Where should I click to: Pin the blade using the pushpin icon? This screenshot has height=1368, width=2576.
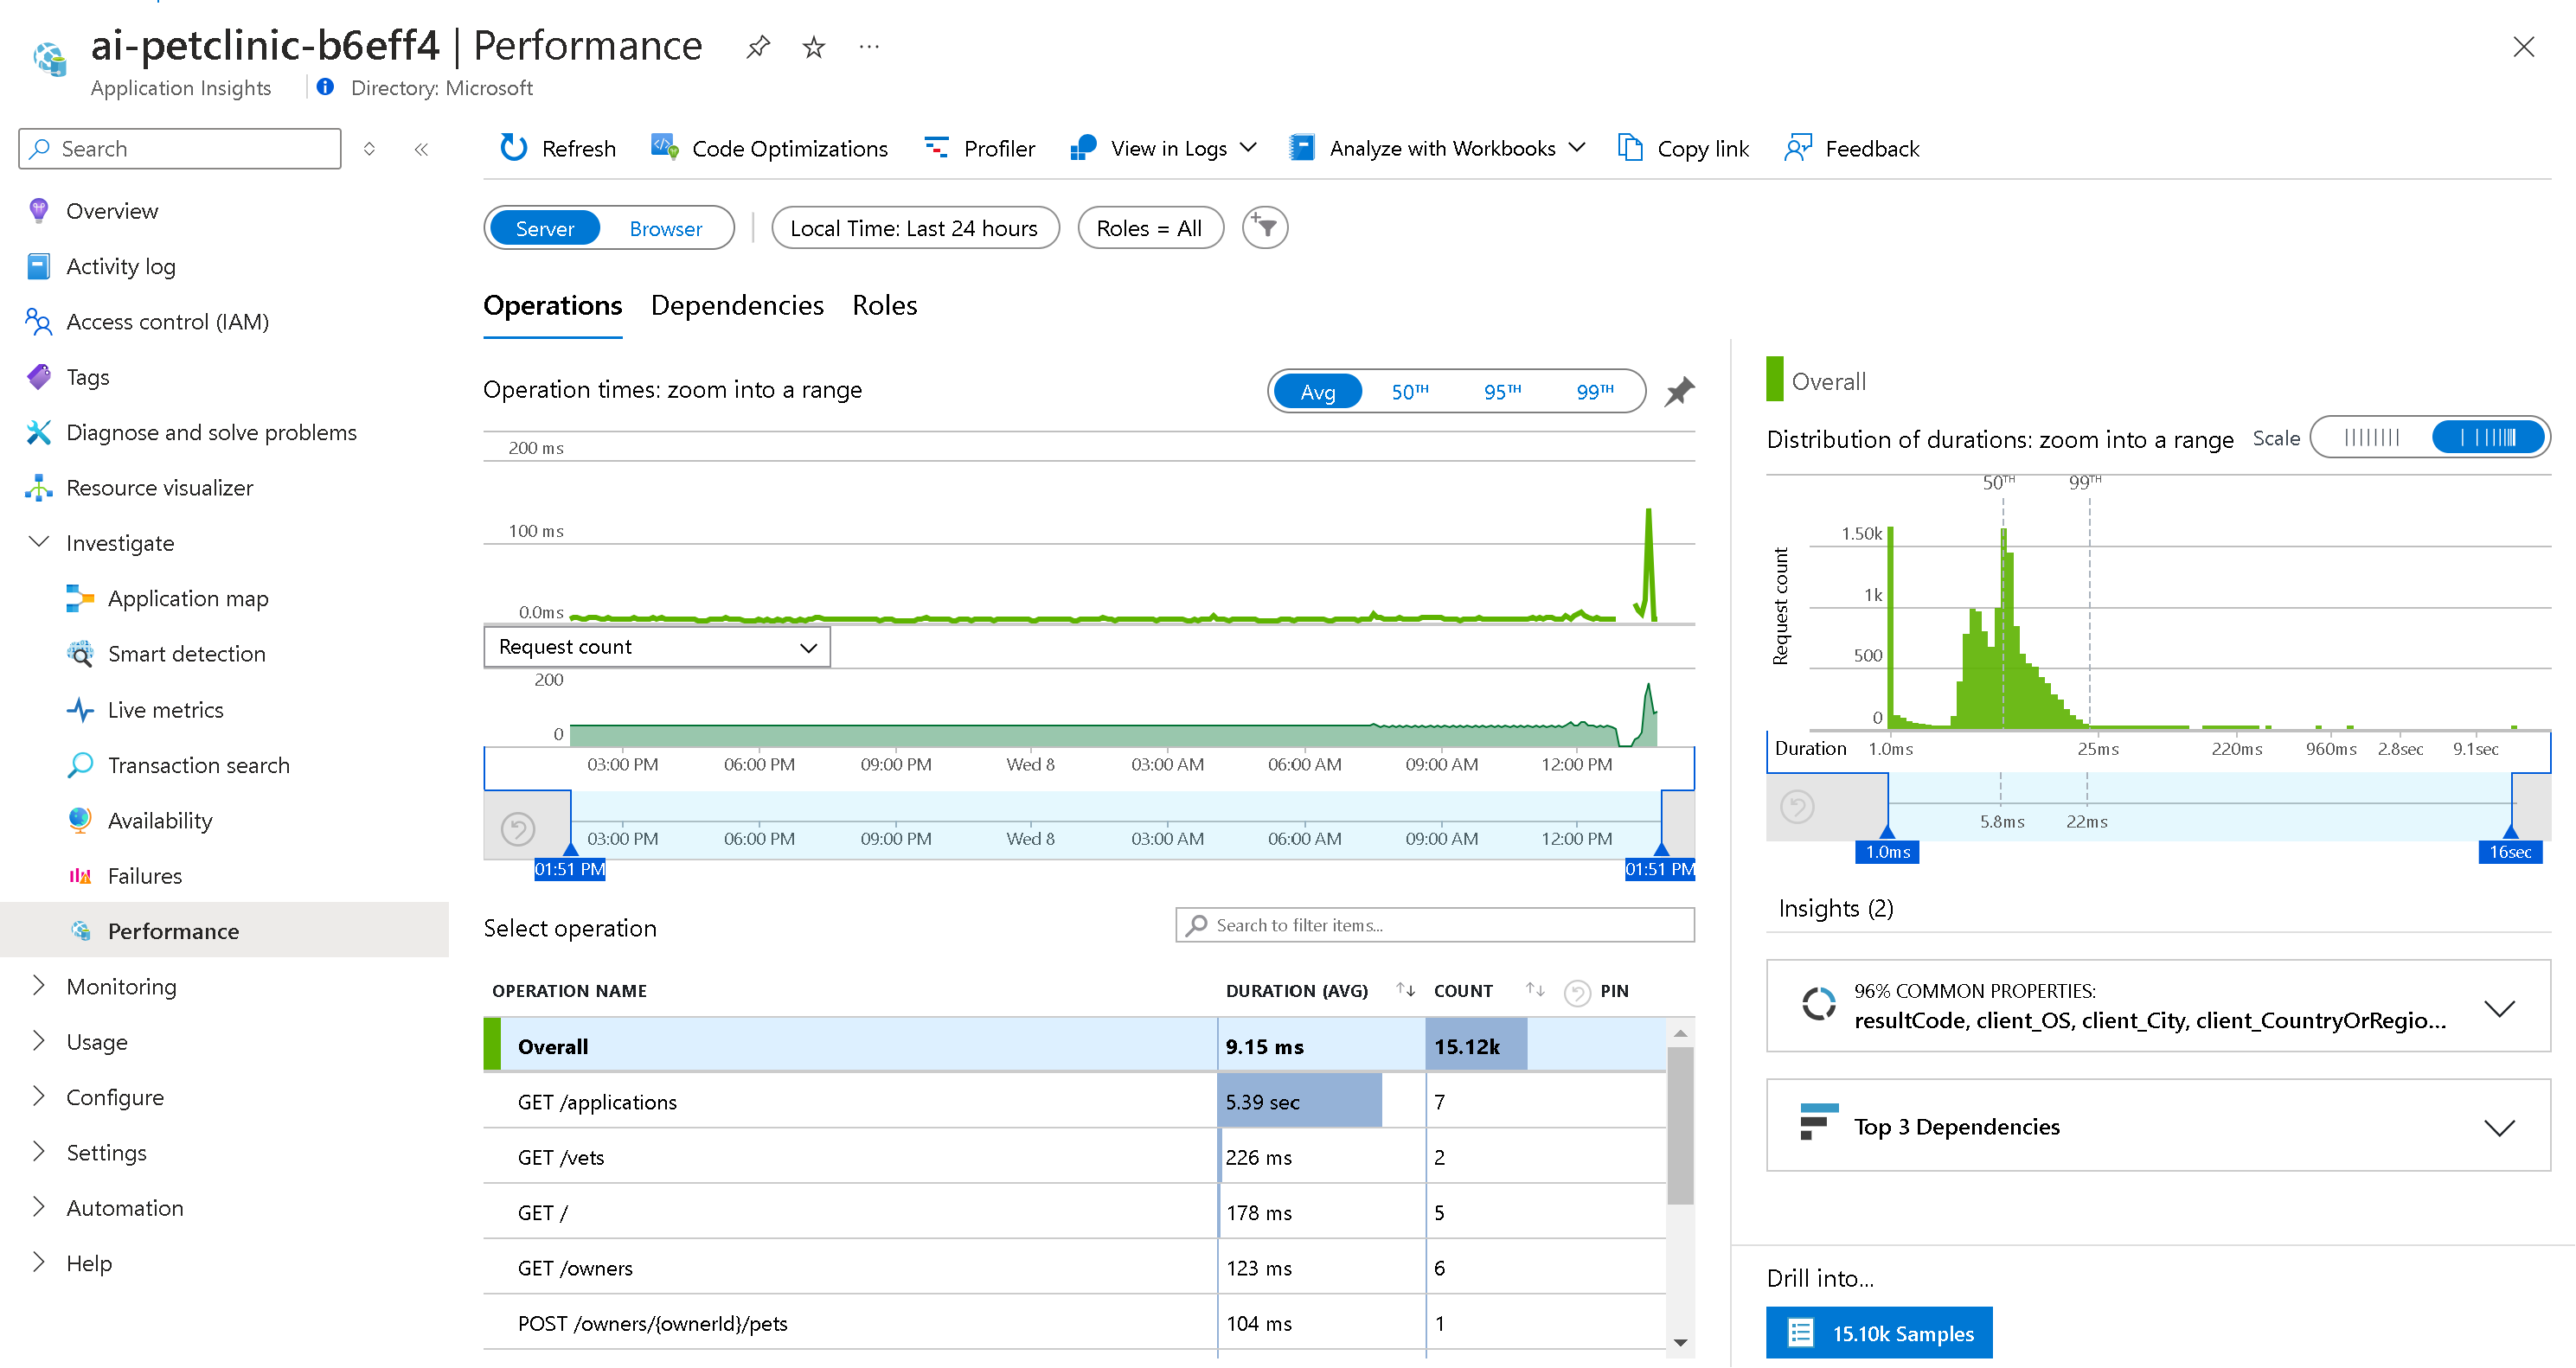click(758, 47)
